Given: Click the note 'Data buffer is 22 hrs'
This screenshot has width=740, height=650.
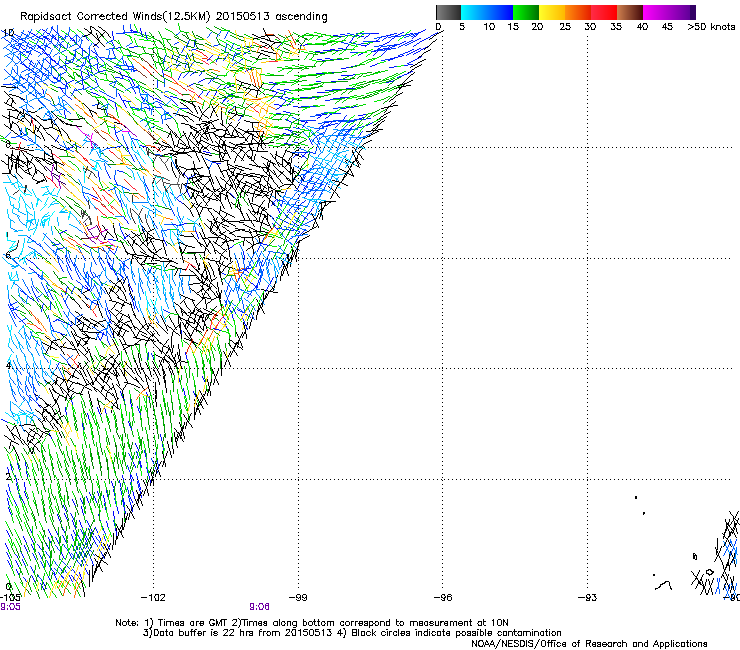Looking at the screenshot, I should click(x=202, y=633).
